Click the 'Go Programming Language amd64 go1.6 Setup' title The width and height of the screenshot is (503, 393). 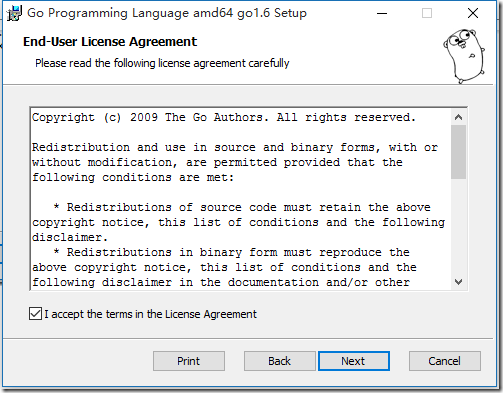167,13
